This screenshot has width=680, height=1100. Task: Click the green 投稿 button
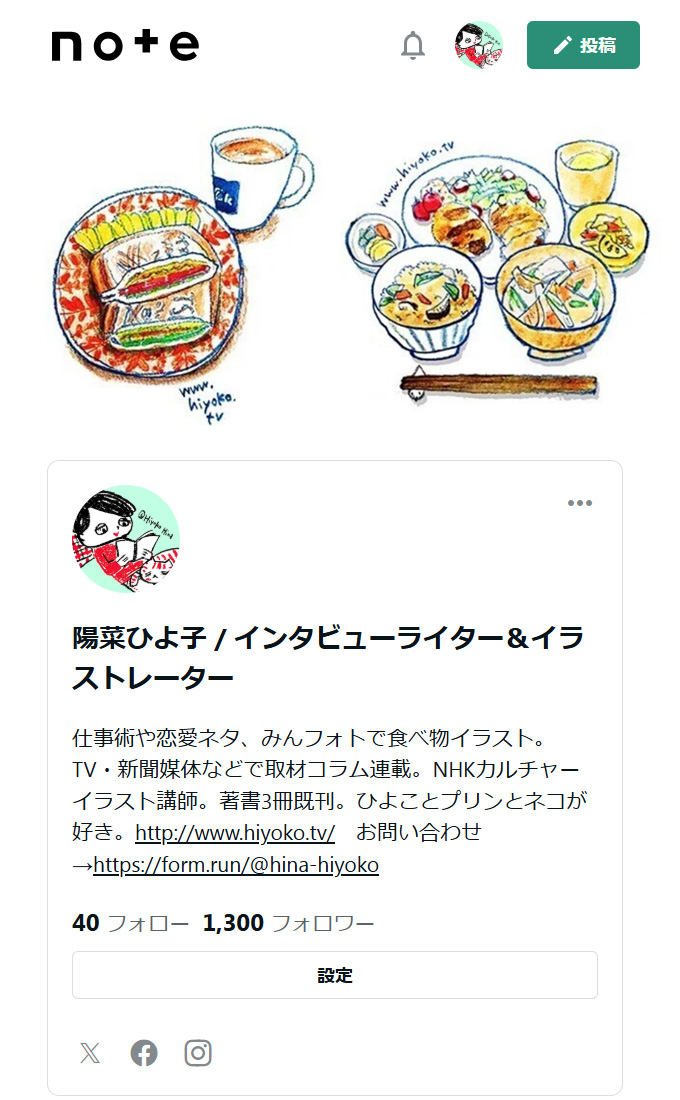coord(583,45)
